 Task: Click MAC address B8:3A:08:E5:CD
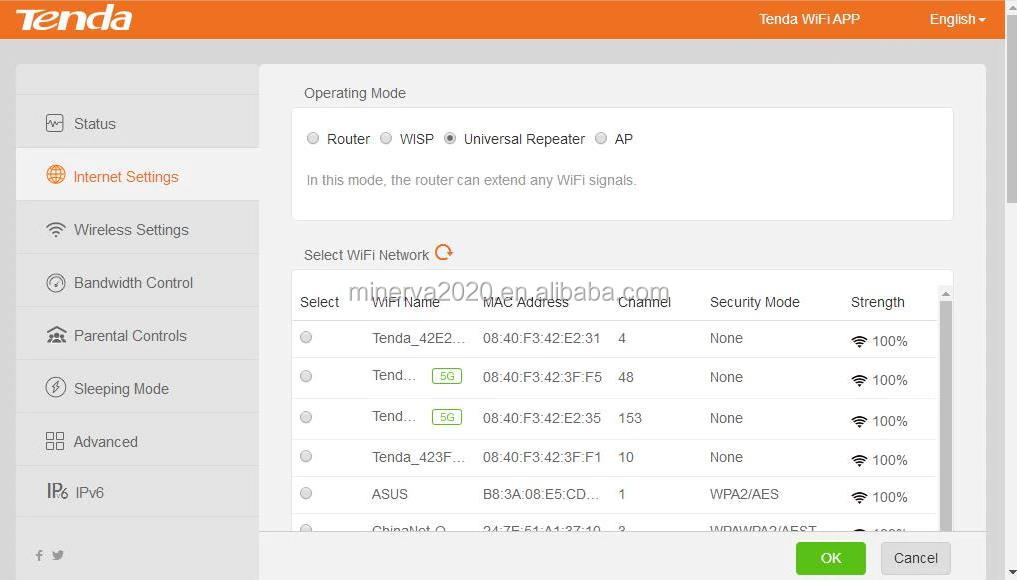coord(541,494)
